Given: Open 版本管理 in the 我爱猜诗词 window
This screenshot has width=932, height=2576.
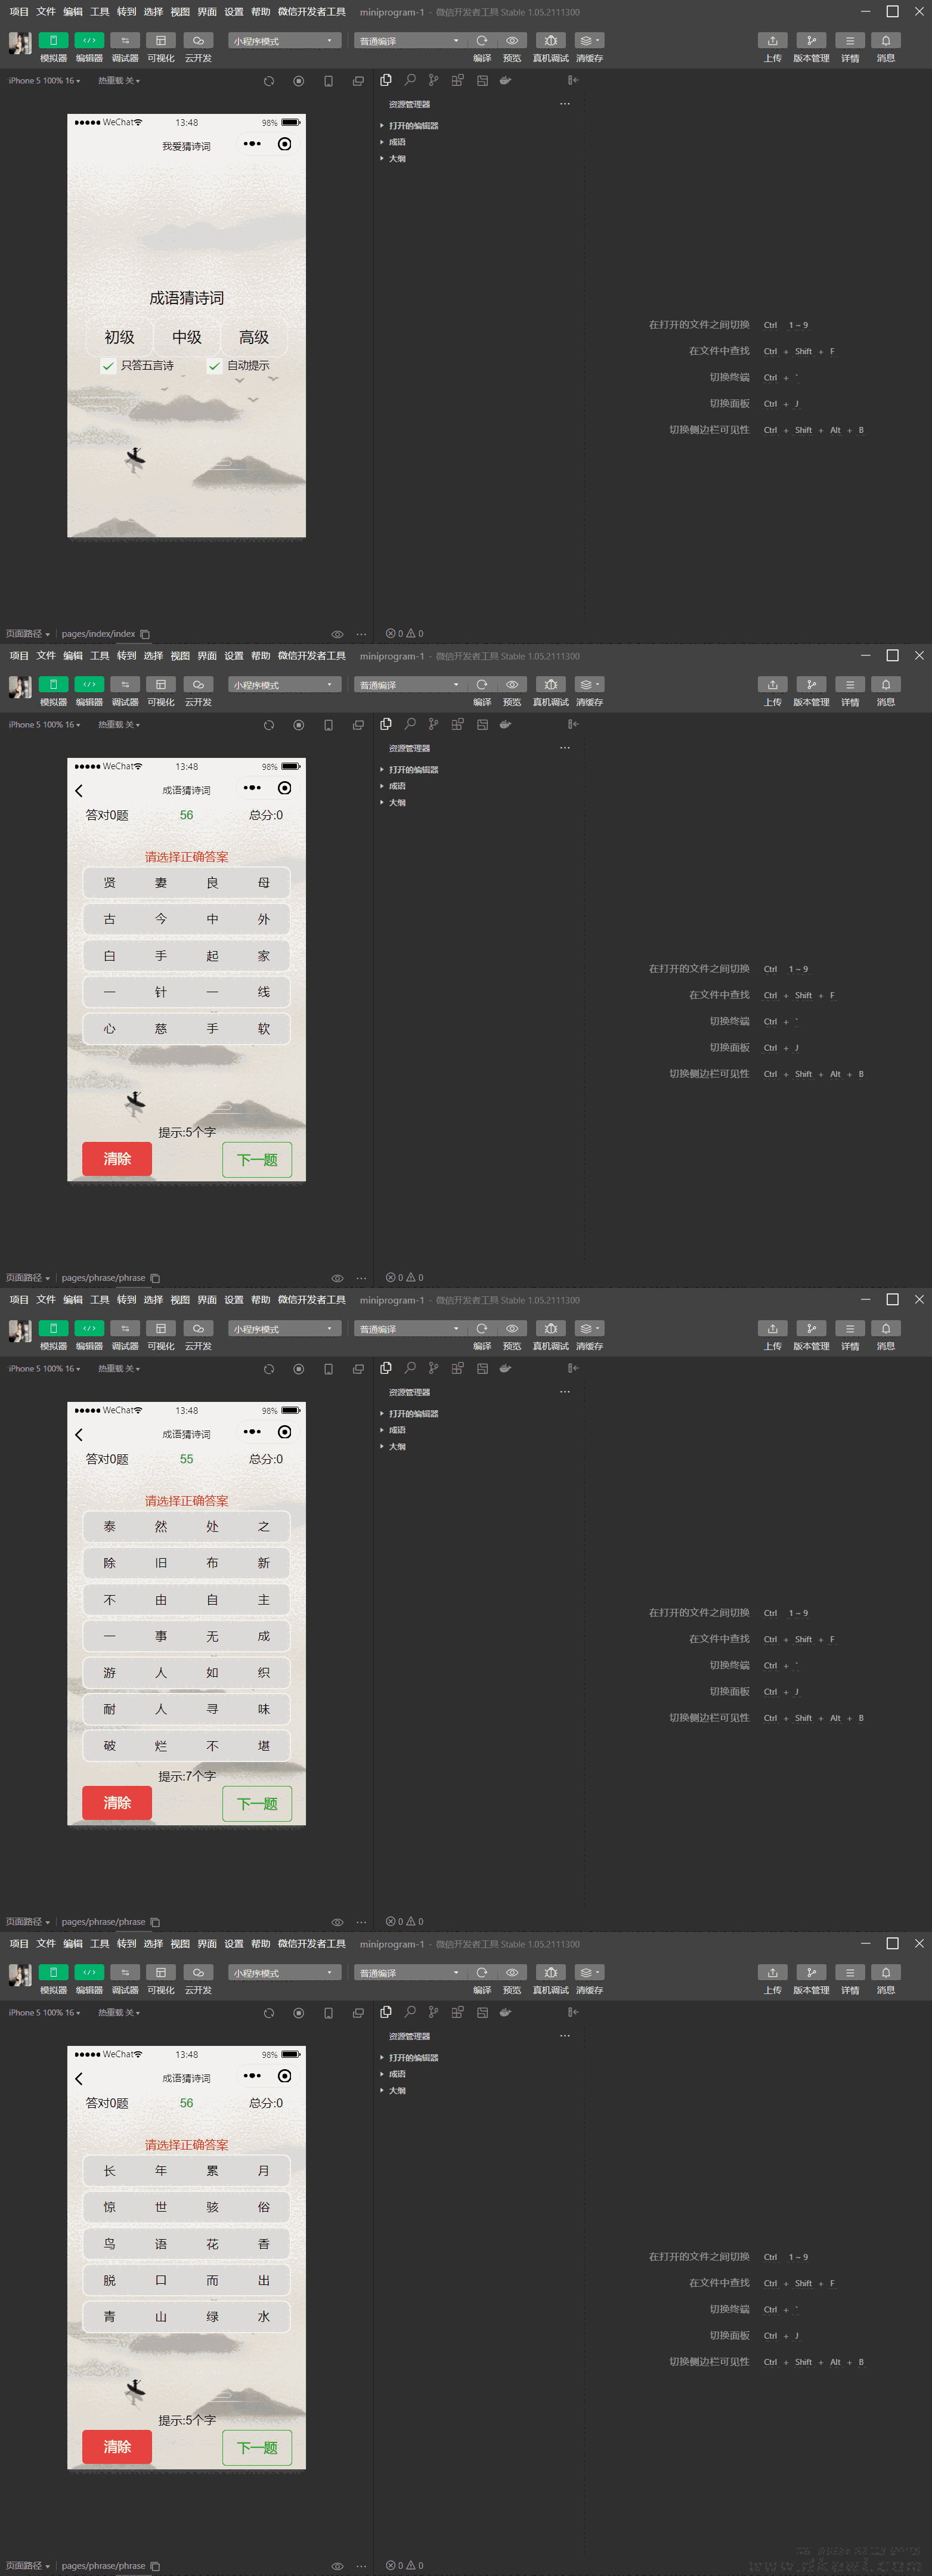Looking at the screenshot, I should (x=811, y=41).
